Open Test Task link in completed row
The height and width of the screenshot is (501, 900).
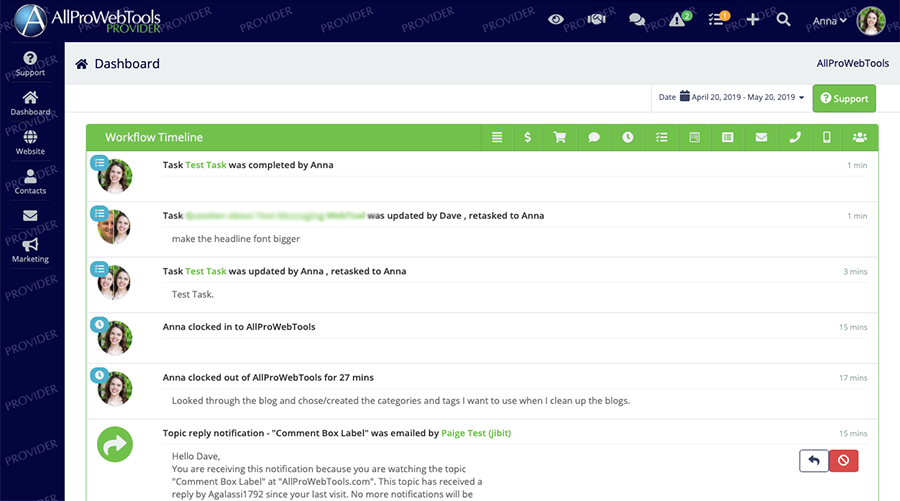point(205,165)
